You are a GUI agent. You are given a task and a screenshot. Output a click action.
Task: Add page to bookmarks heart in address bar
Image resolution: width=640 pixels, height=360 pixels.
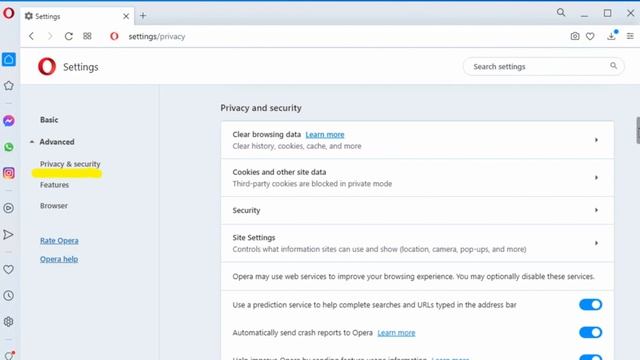coord(590,36)
